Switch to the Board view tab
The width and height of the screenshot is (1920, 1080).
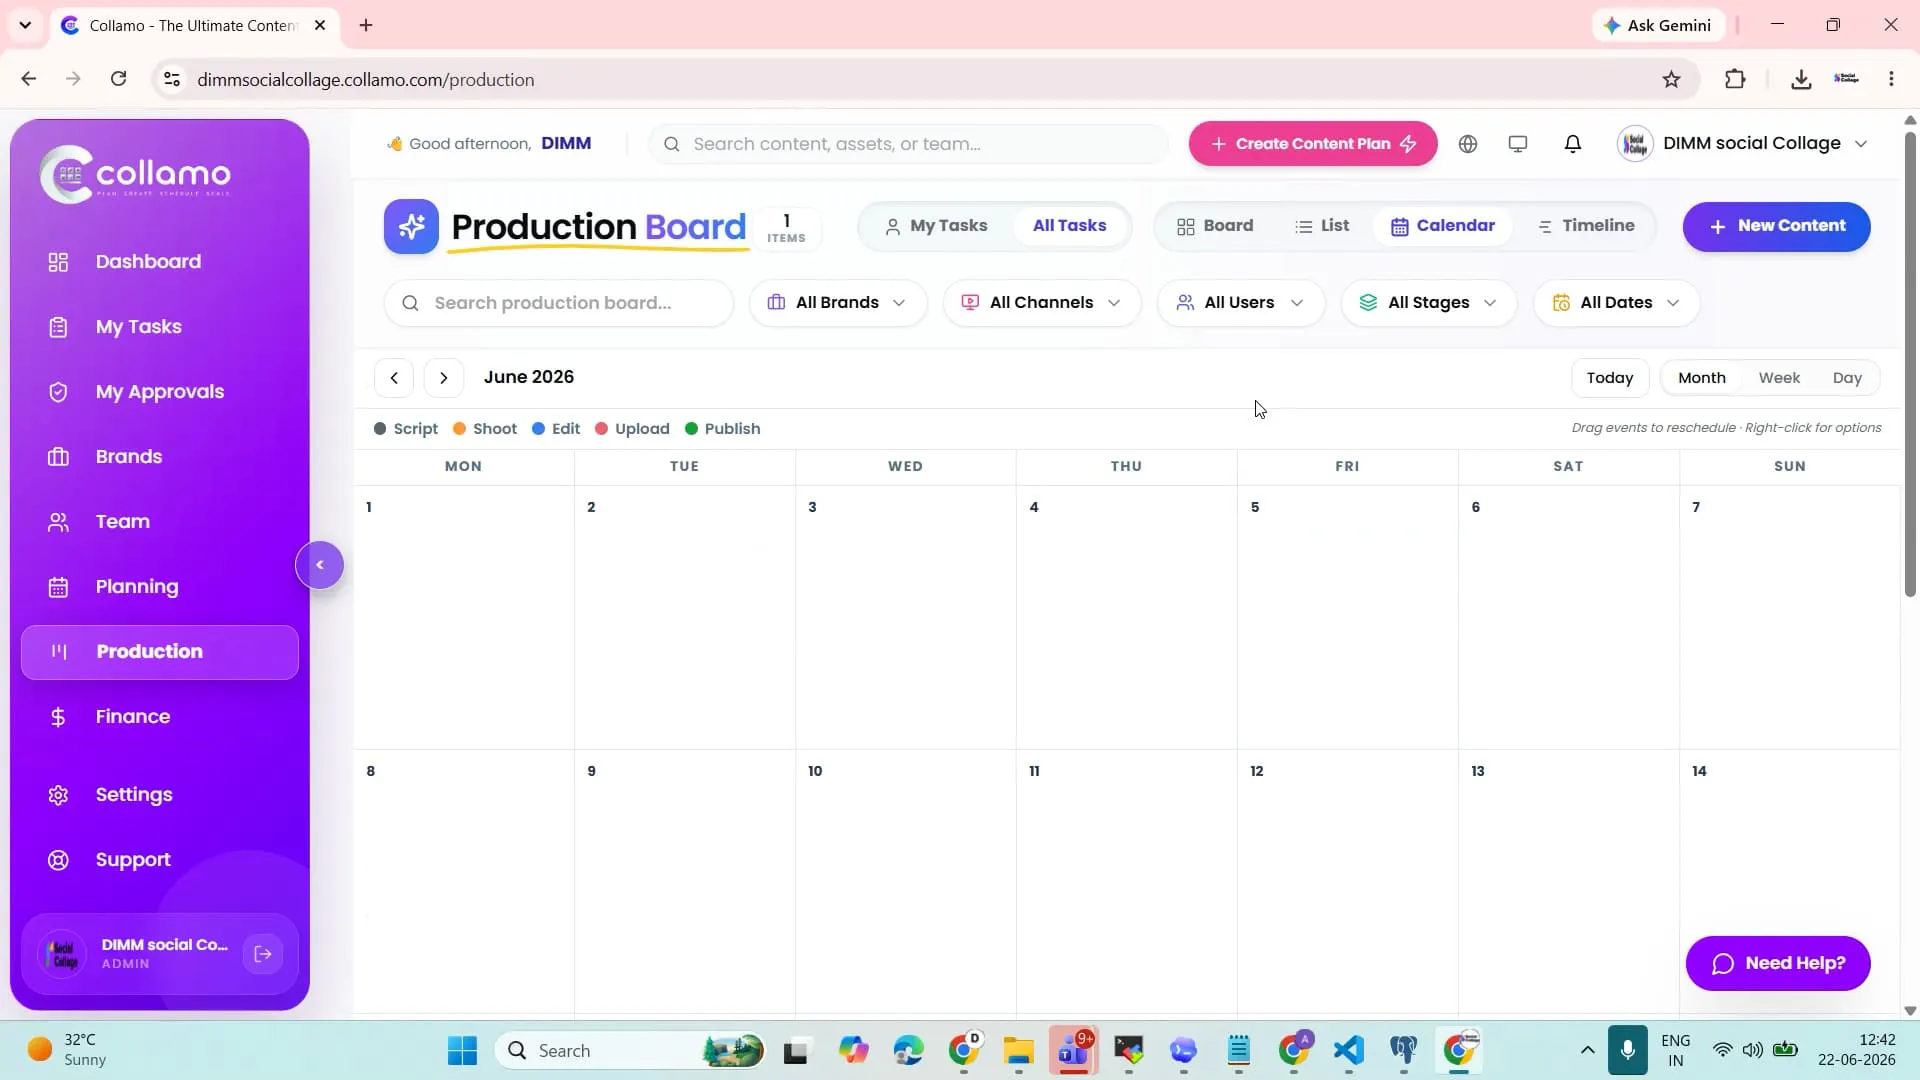[1215, 226]
